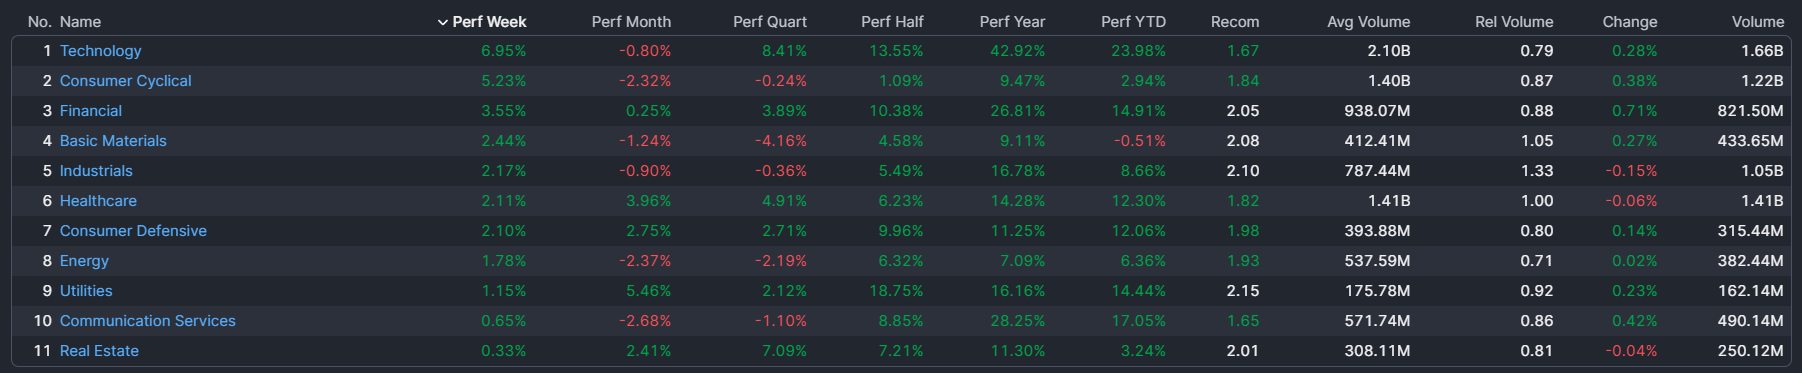Sort by Perf Quart column header
The image size is (1802, 373).
pyautogui.click(x=769, y=22)
